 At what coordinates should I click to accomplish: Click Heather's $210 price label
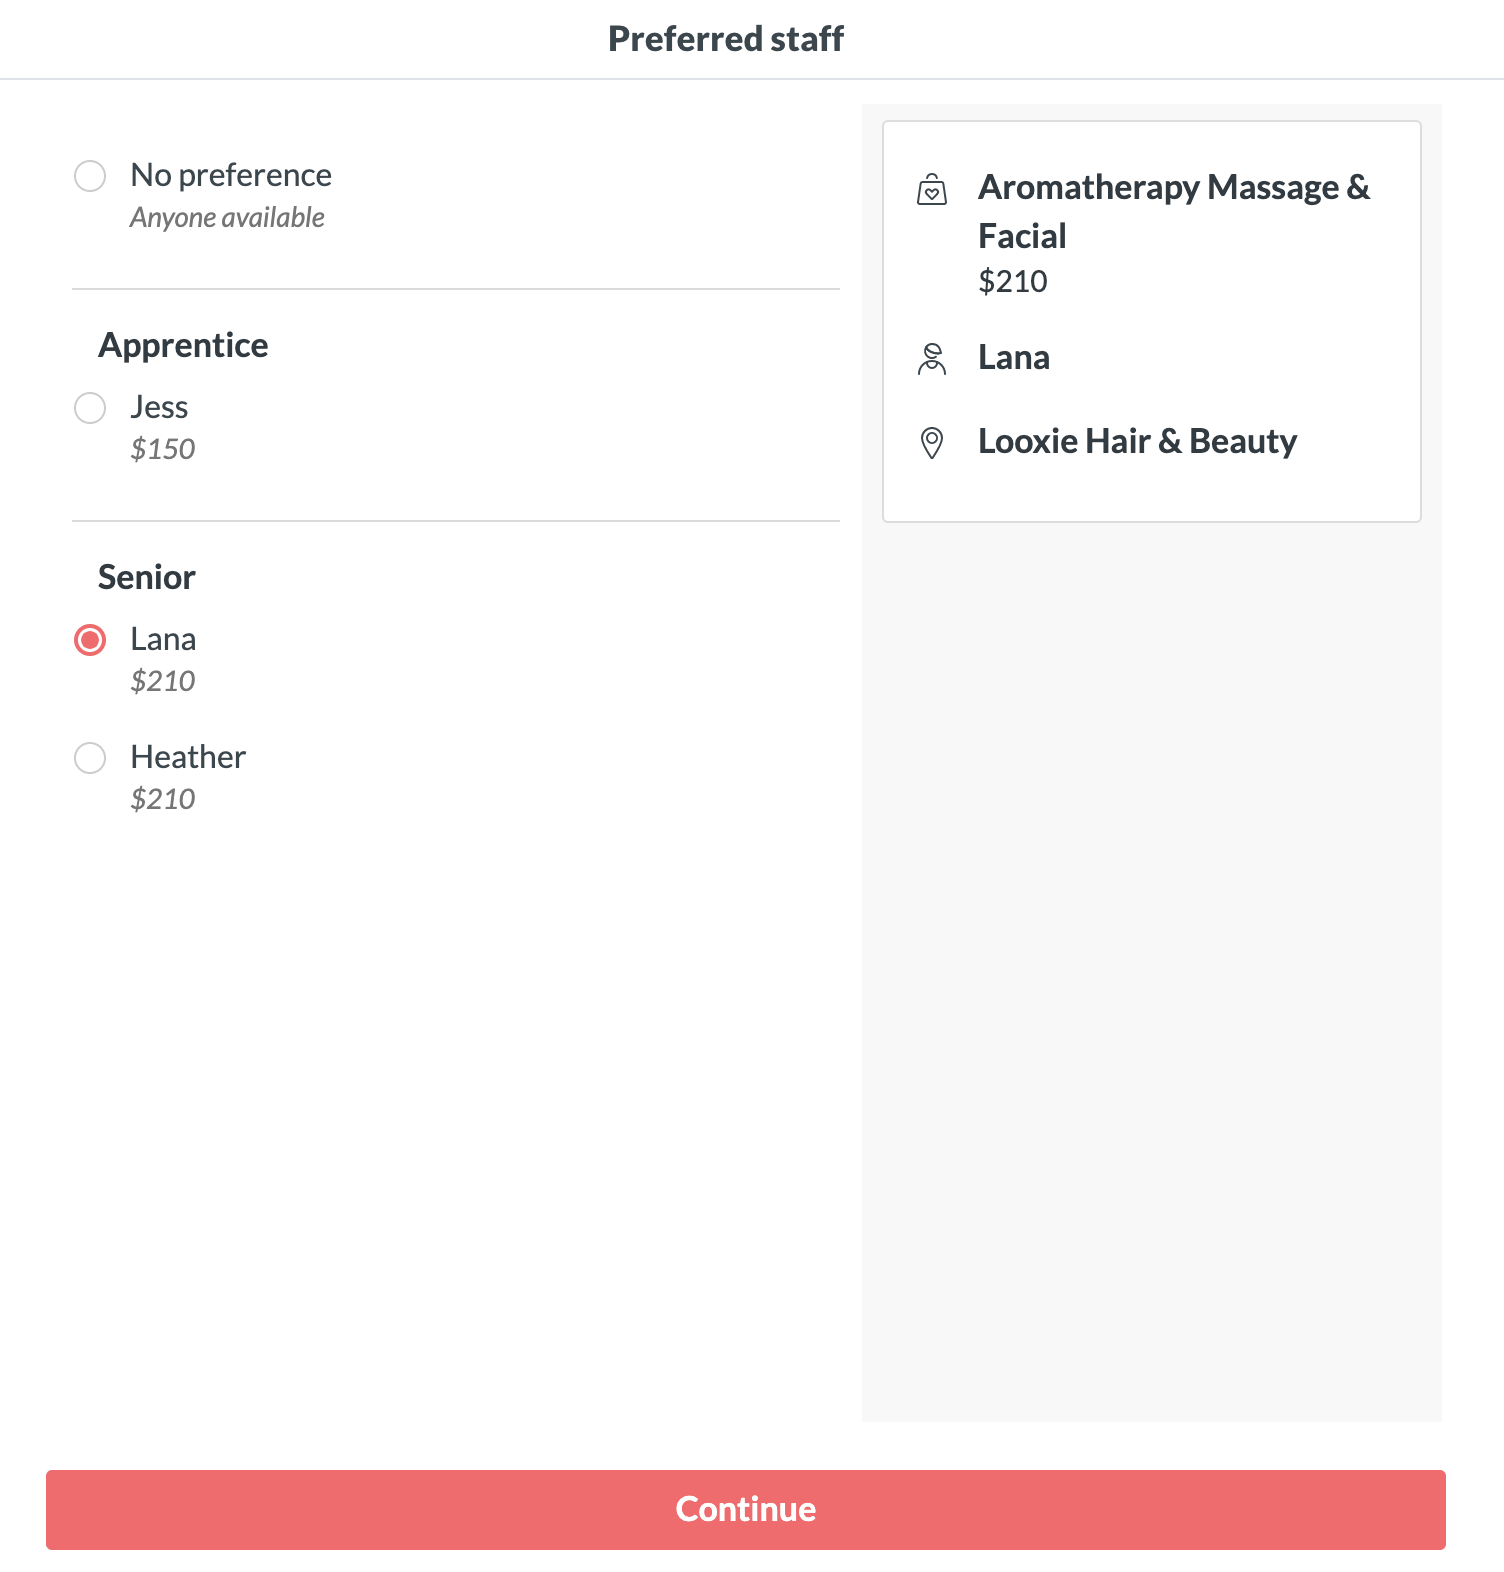[163, 799]
